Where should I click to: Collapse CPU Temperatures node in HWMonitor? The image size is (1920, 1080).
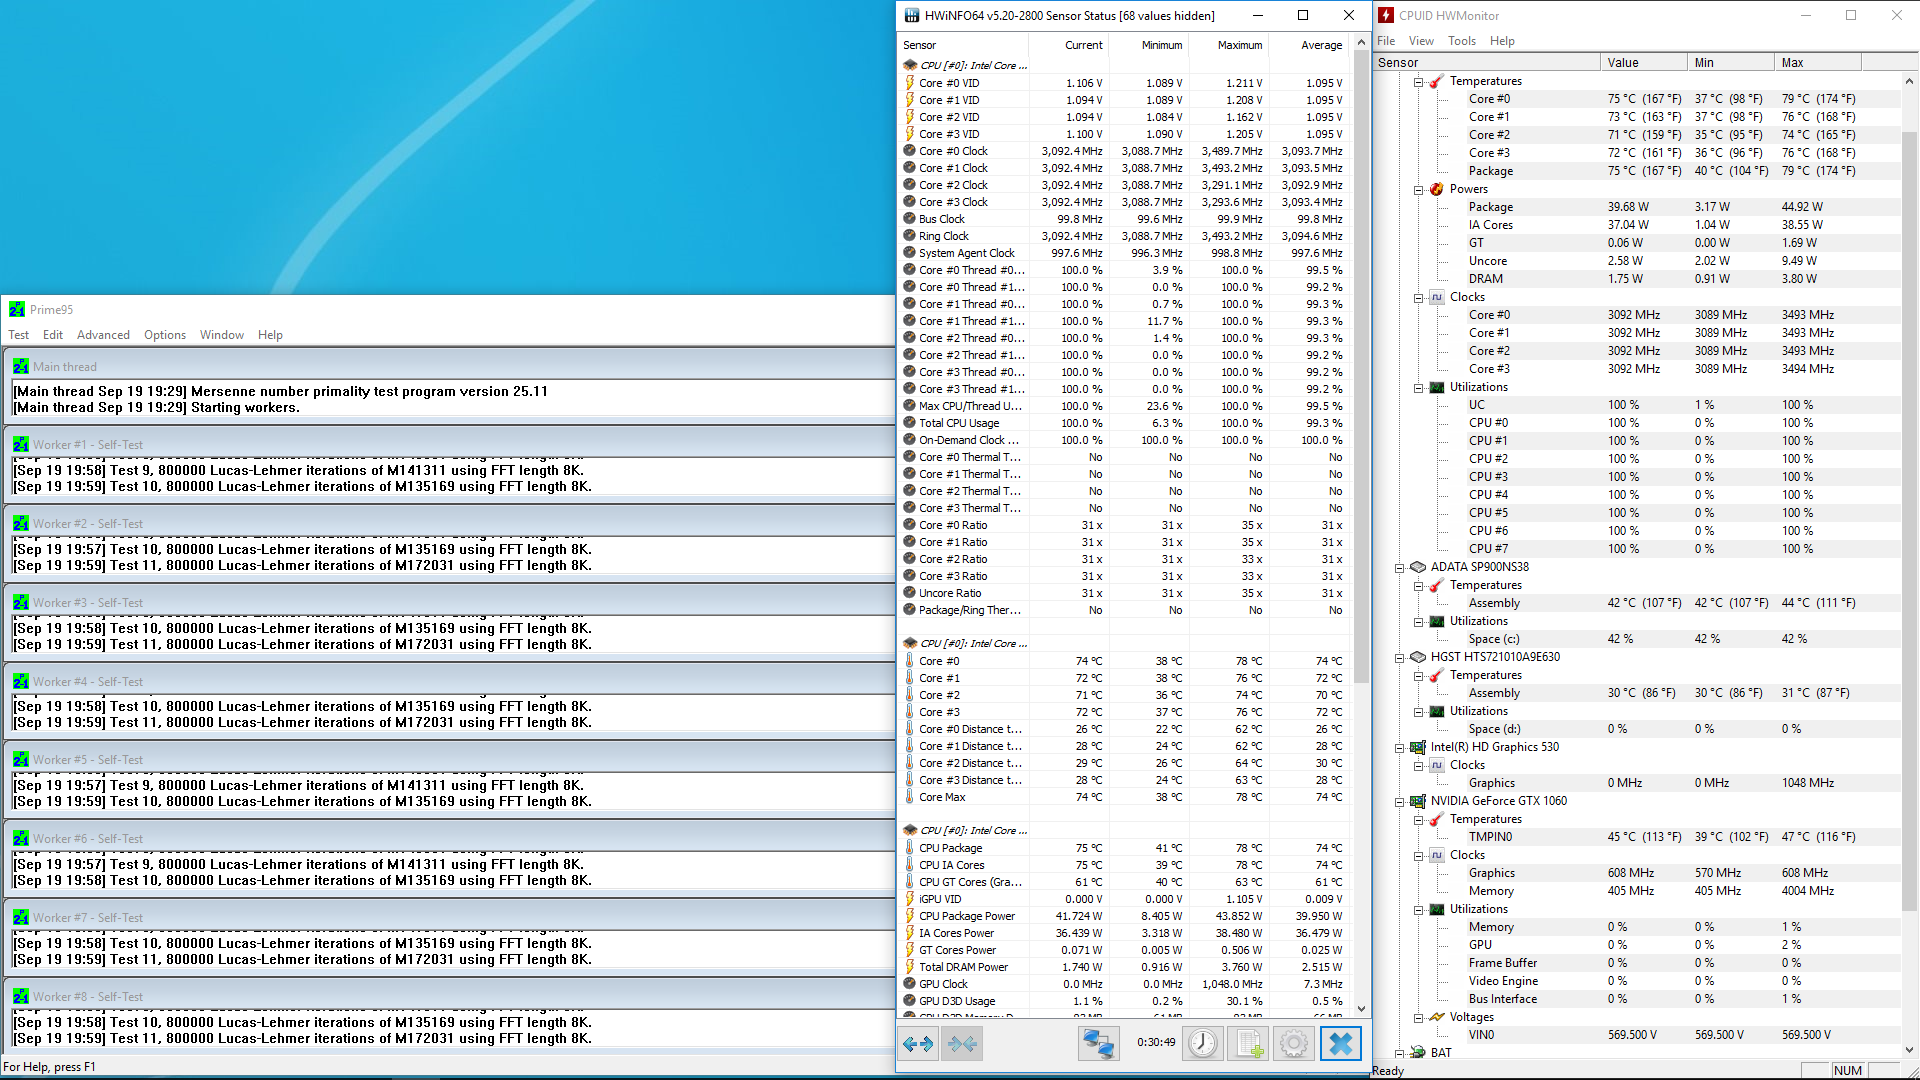click(x=1419, y=82)
